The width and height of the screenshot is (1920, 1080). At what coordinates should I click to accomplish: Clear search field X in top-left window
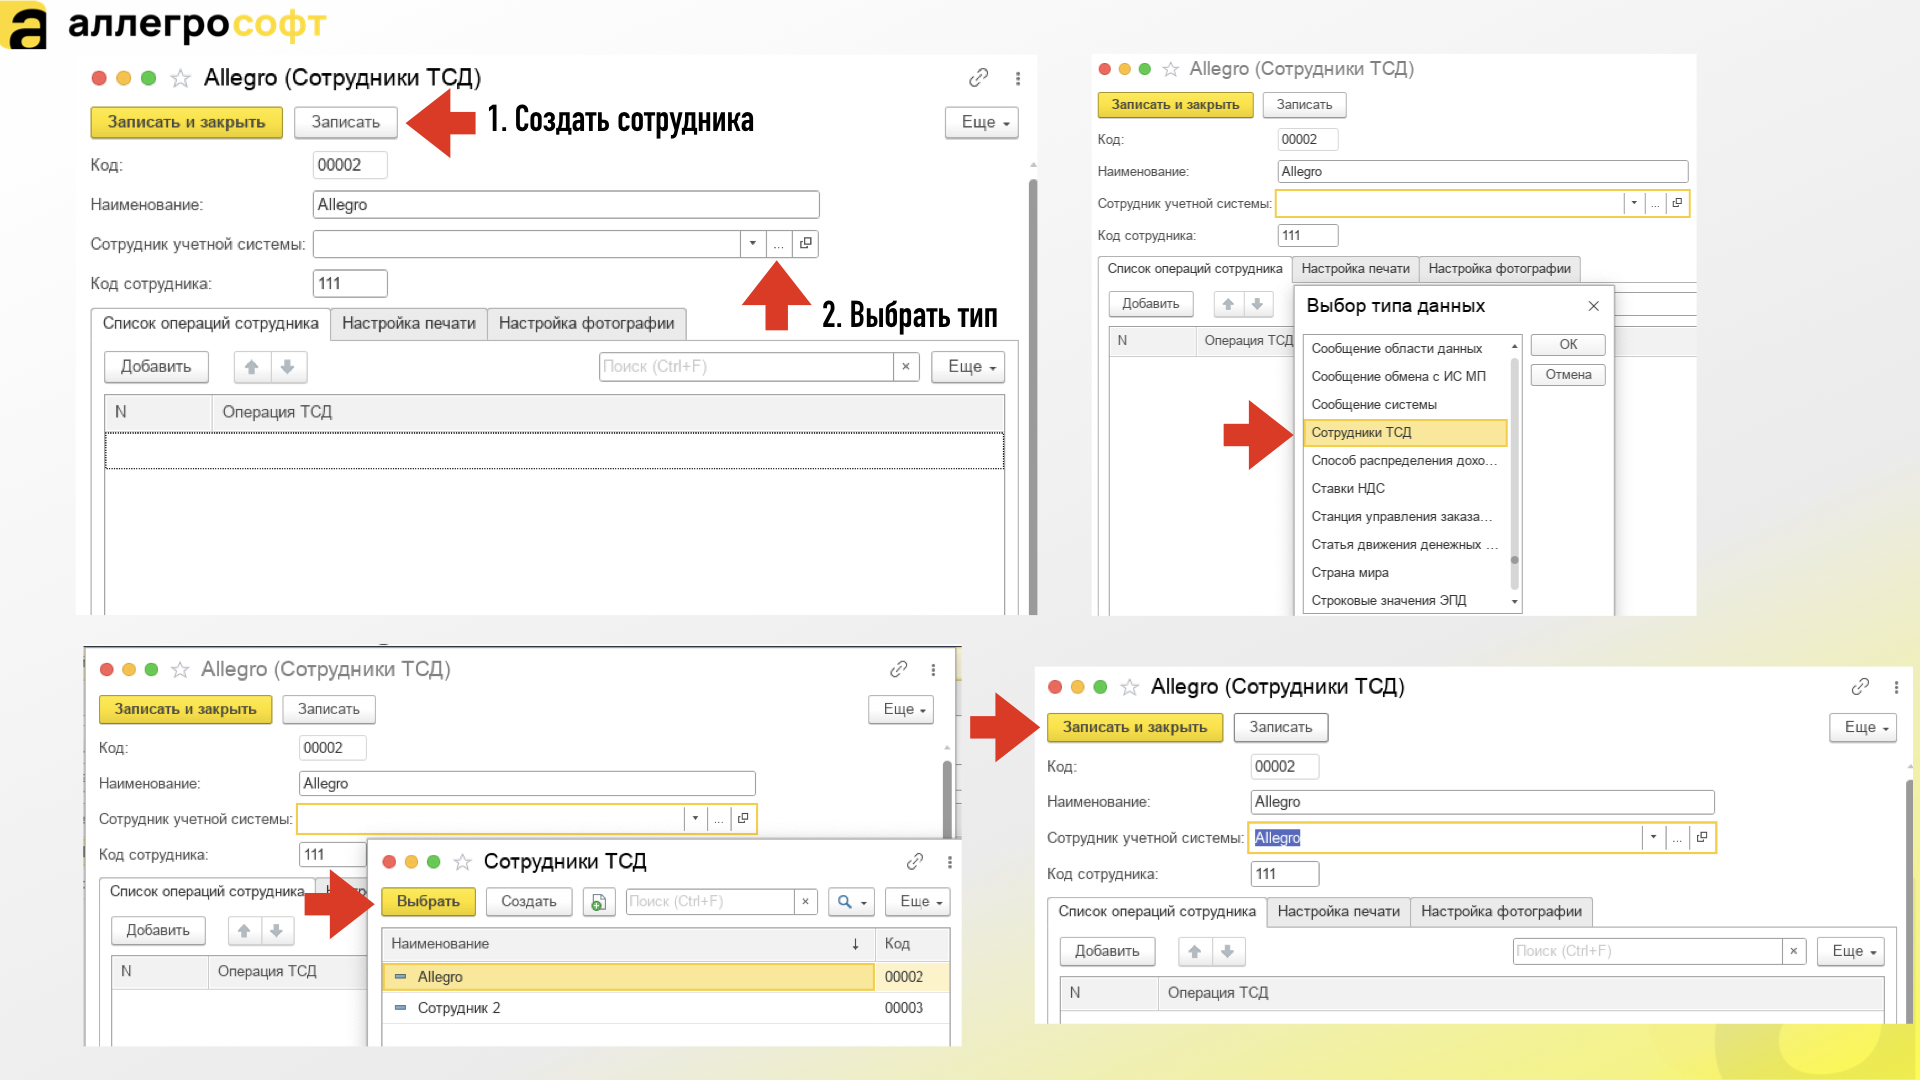(906, 367)
